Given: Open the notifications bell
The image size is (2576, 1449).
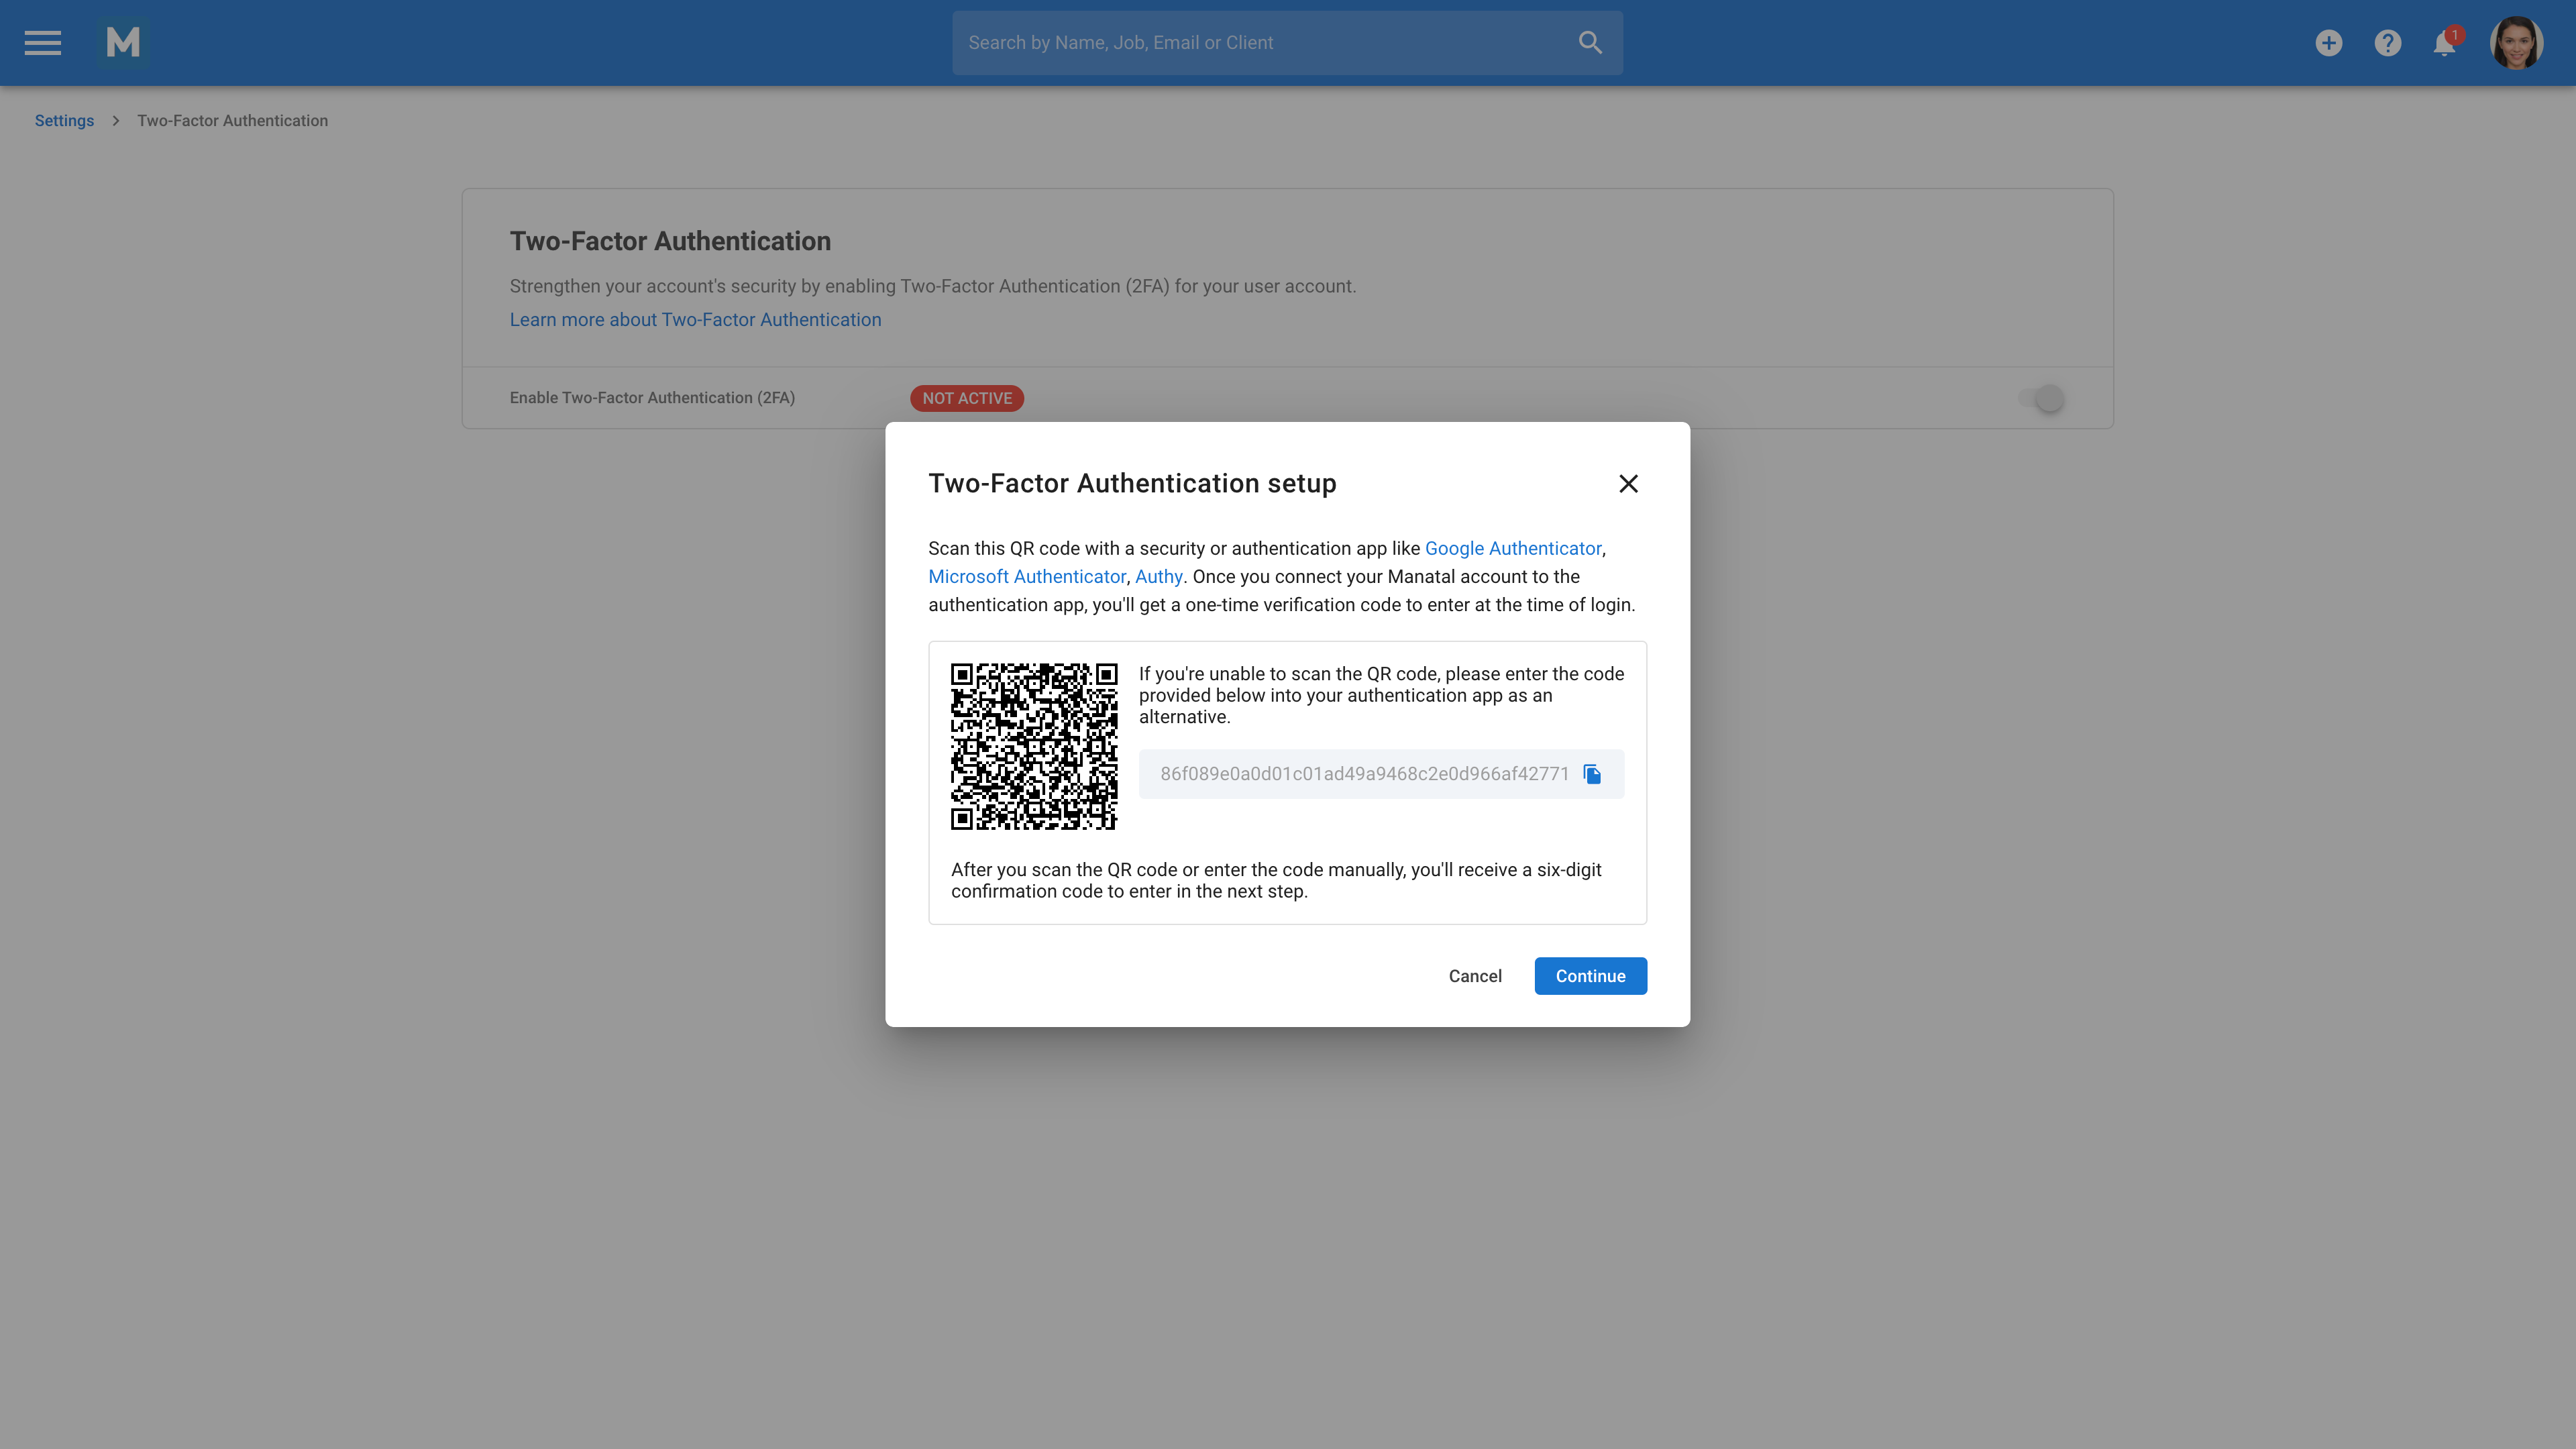Looking at the screenshot, I should pos(2444,43).
